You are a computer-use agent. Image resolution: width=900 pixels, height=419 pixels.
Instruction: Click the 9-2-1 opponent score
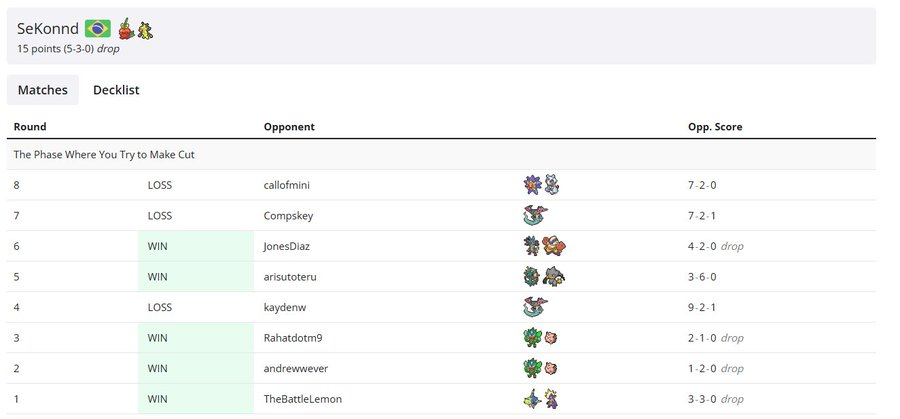[x=702, y=307]
